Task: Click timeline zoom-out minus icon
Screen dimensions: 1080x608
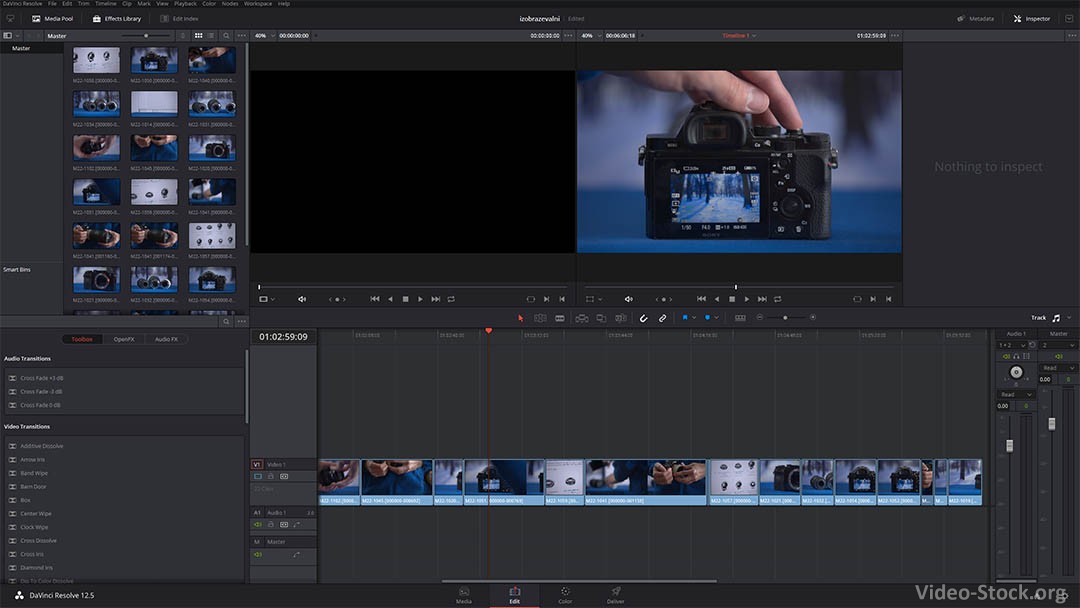Action: (x=760, y=317)
